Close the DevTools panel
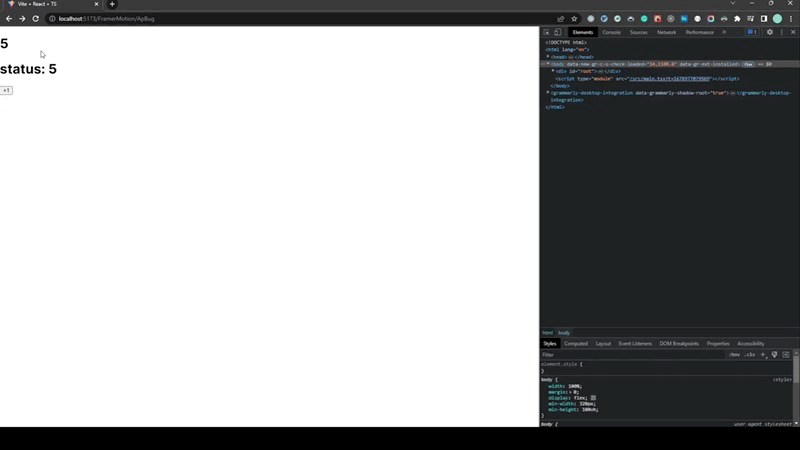Viewport: 800px width, 450px height. (x=793, y=32)
